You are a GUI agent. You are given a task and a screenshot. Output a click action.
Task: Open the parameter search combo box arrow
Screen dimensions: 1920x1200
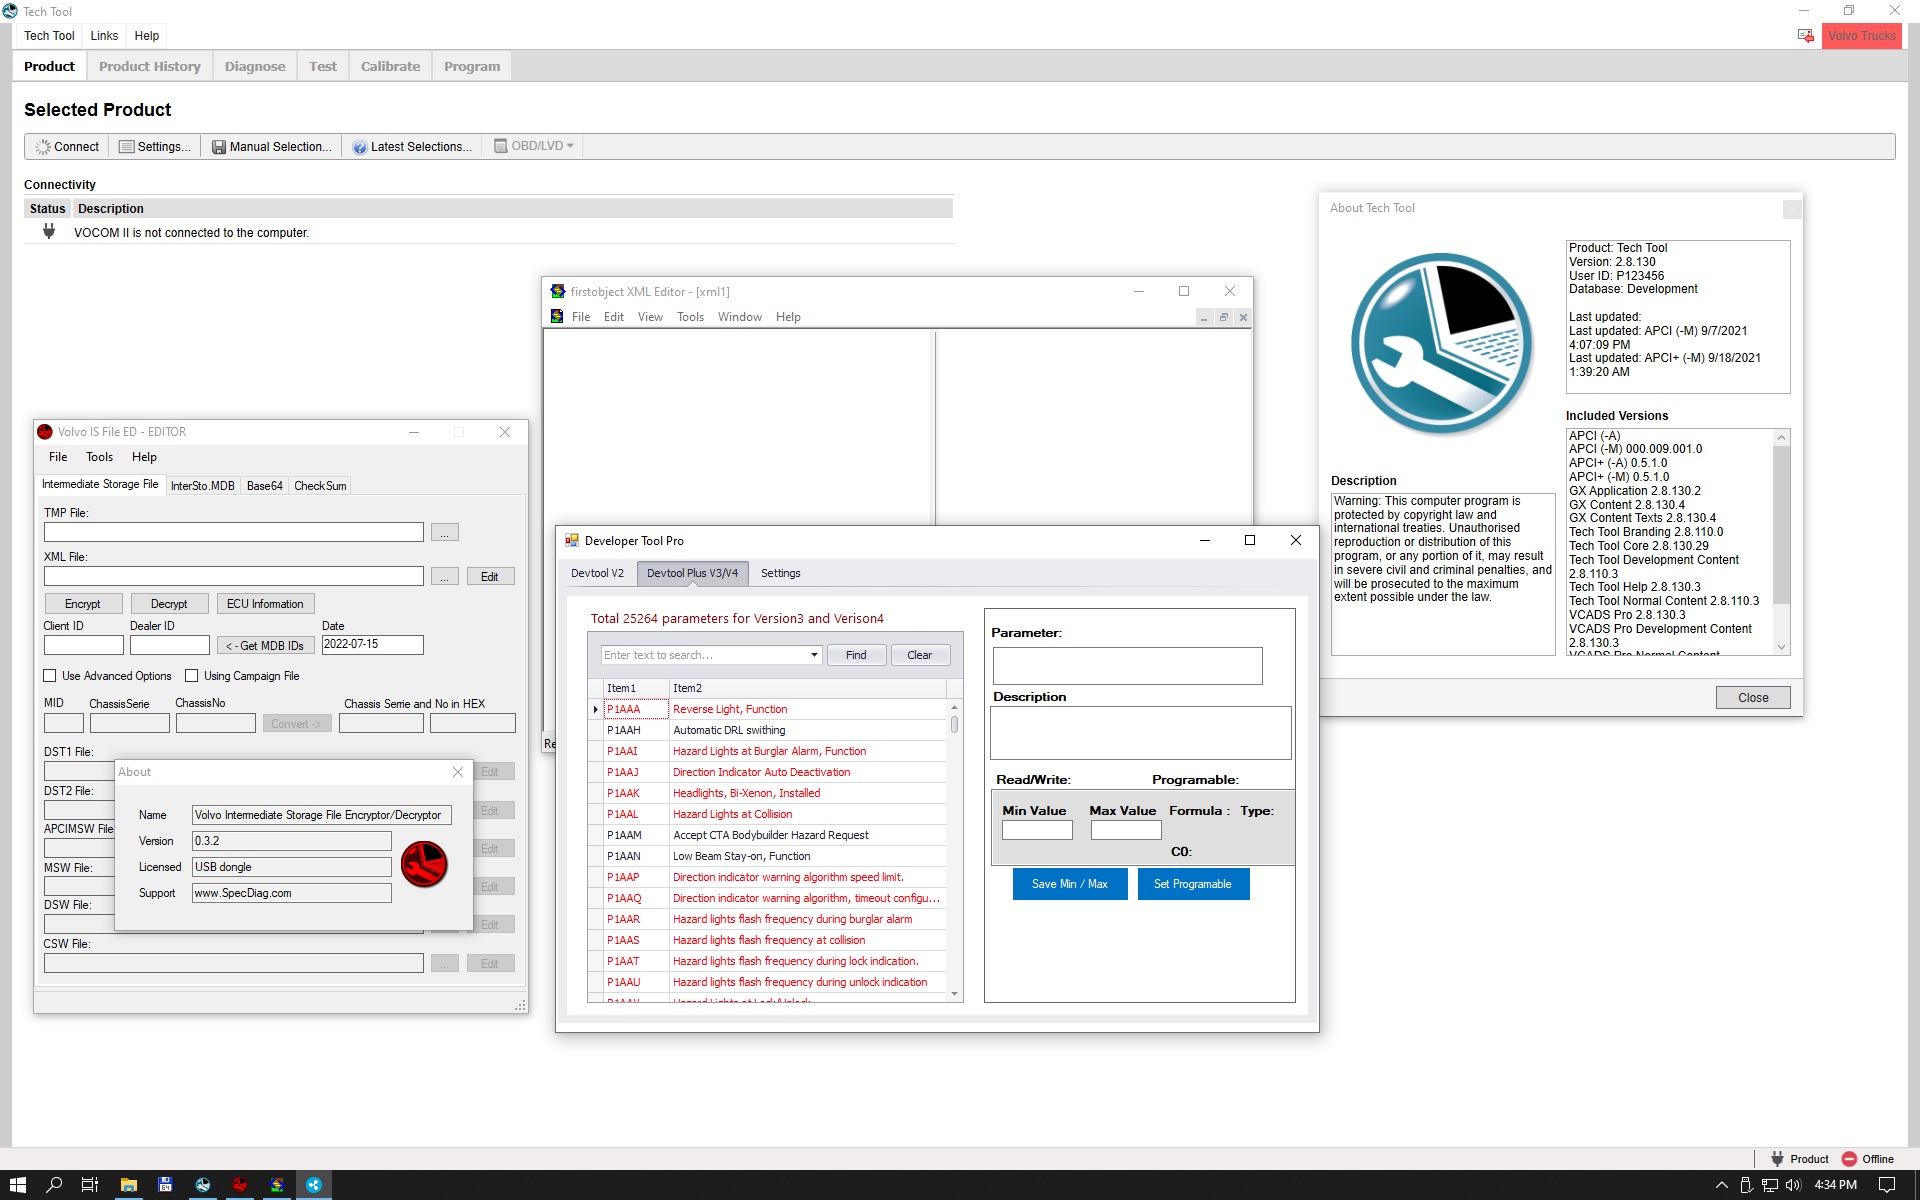pos(814,655)
